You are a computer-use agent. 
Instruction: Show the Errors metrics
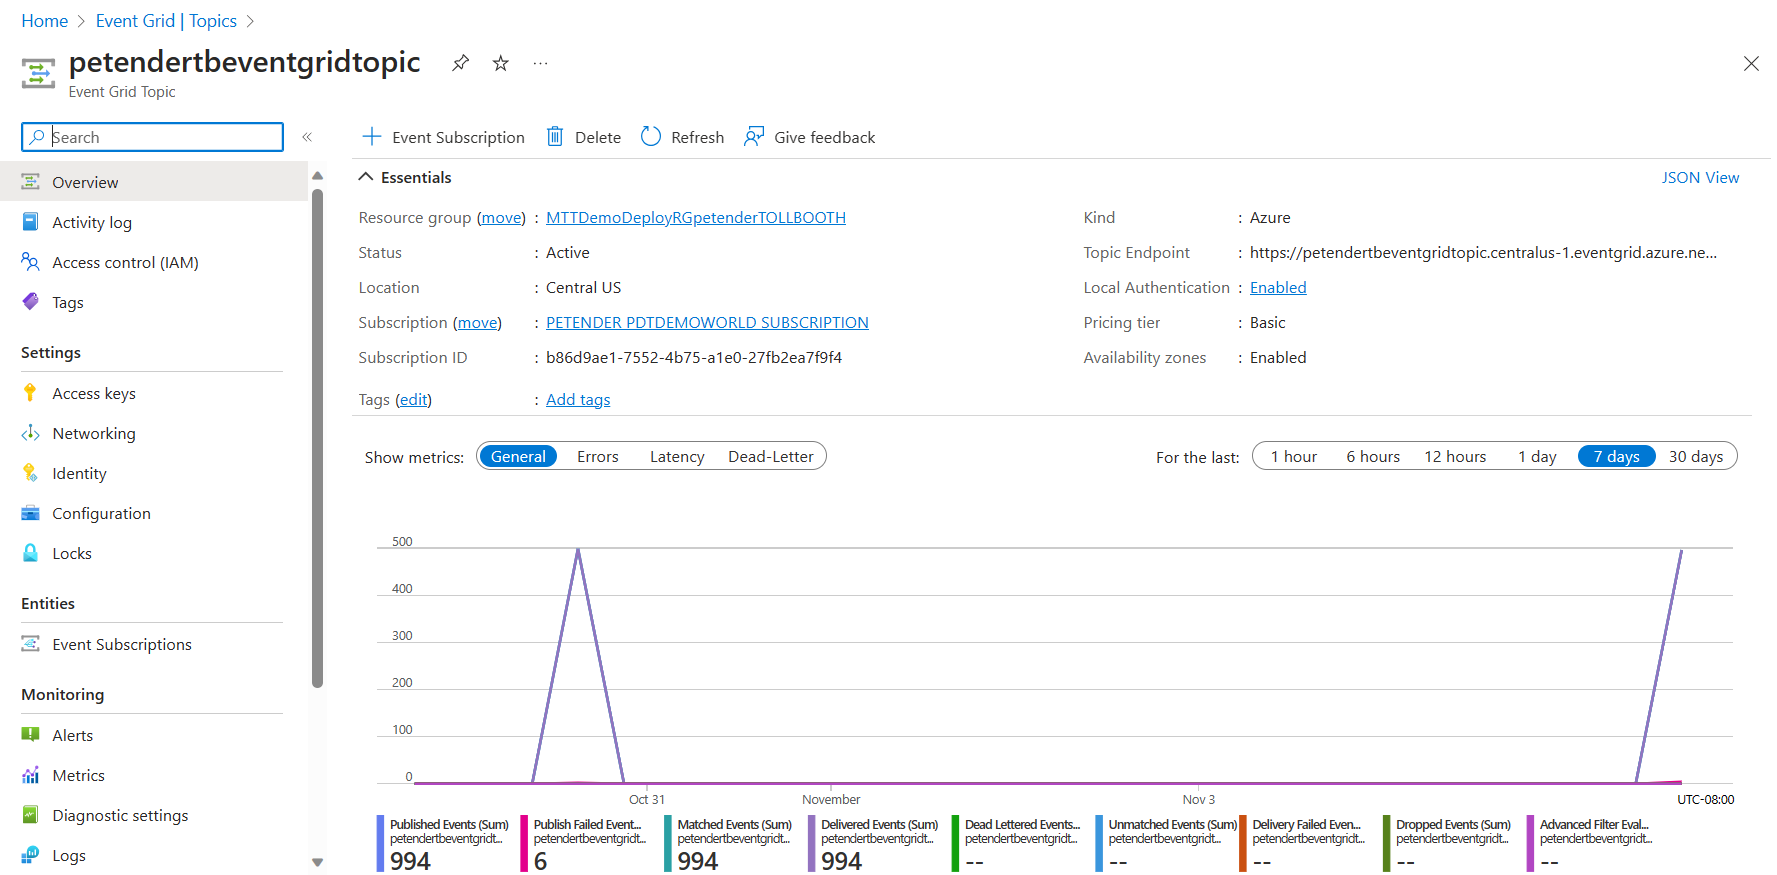tap(598, 456)
